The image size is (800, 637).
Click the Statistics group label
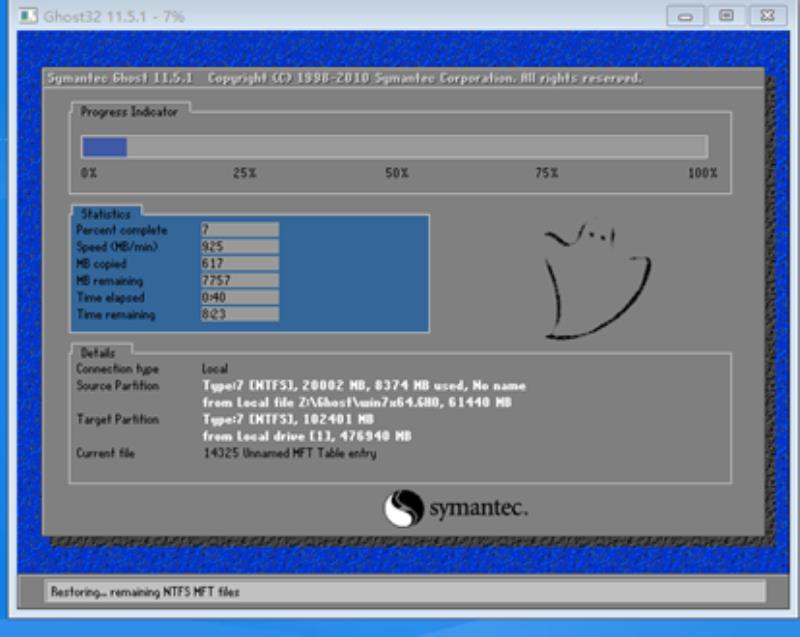tap(106, 214)
